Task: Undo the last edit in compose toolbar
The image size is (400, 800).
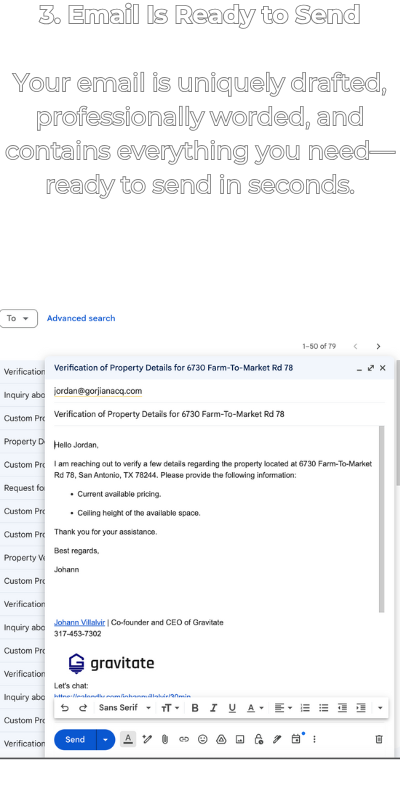Action: coord(64,708)
